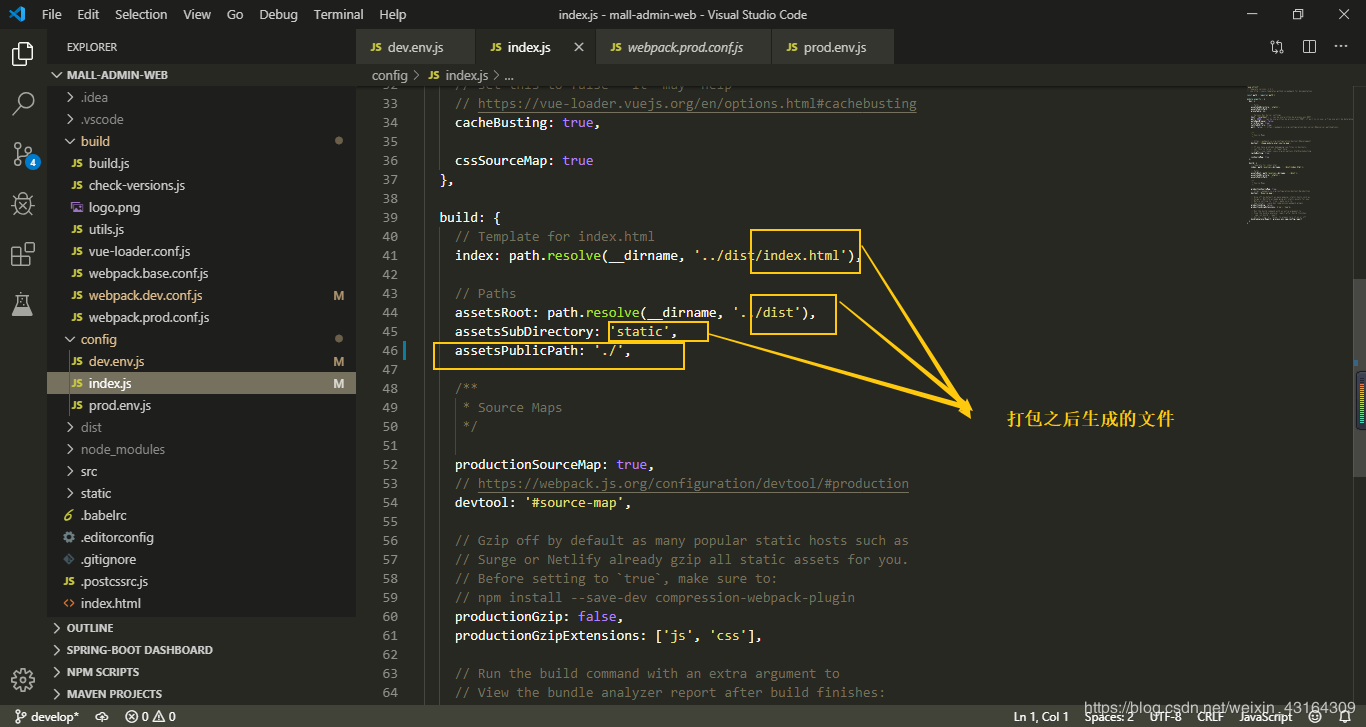Click the config breadcrumb segment
1366x727 pixels.
tap(390, 75)
